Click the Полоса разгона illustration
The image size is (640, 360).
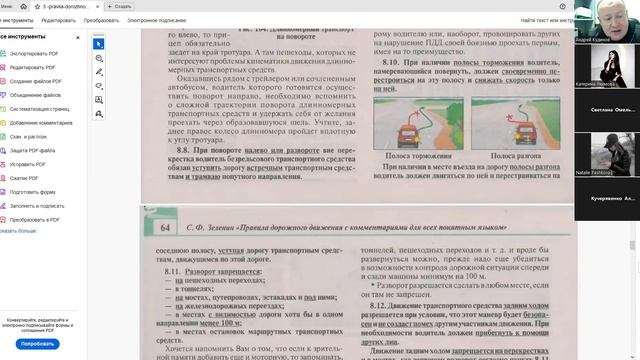tap(516, 123)
